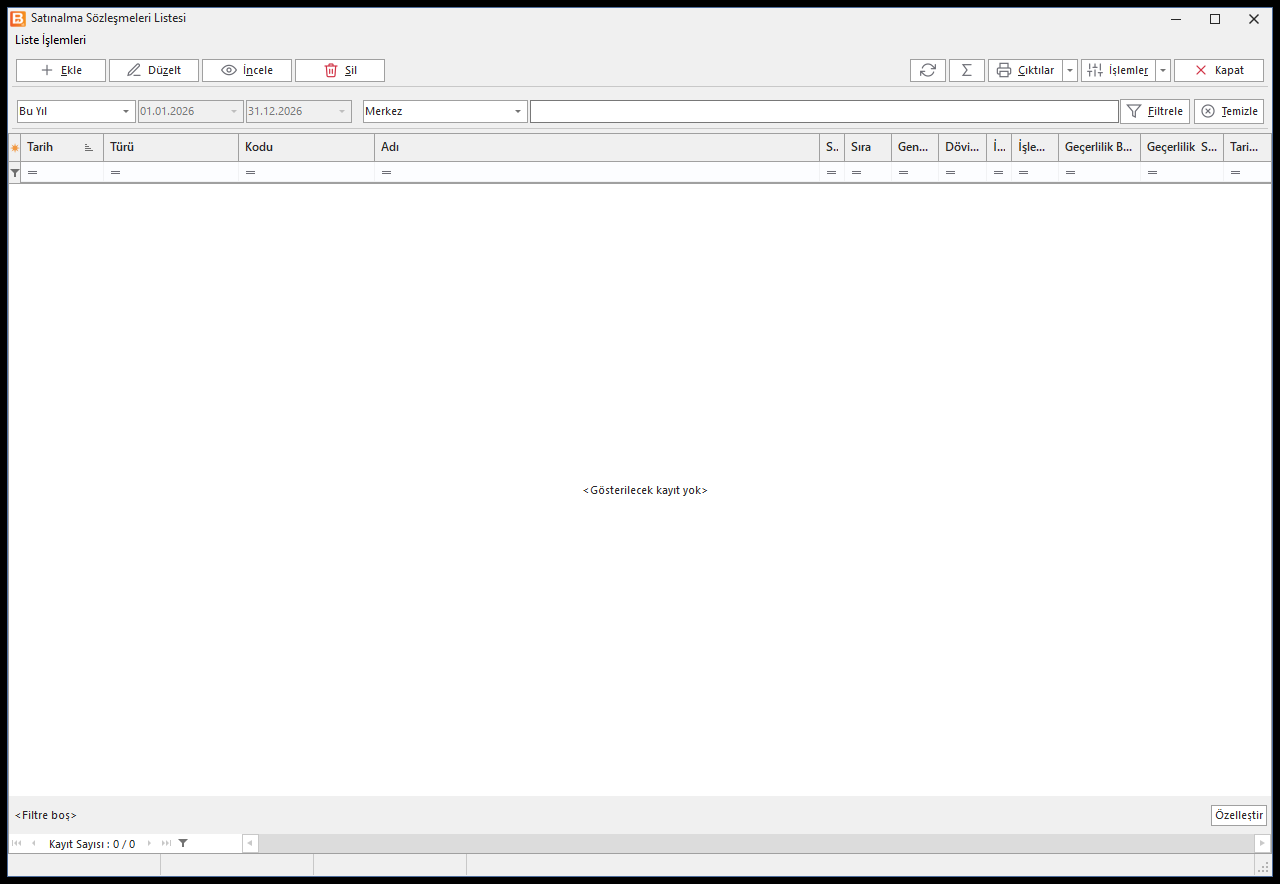Click the Geçerlilik B... column header

pyautogui.click(x=1099, y=147)
